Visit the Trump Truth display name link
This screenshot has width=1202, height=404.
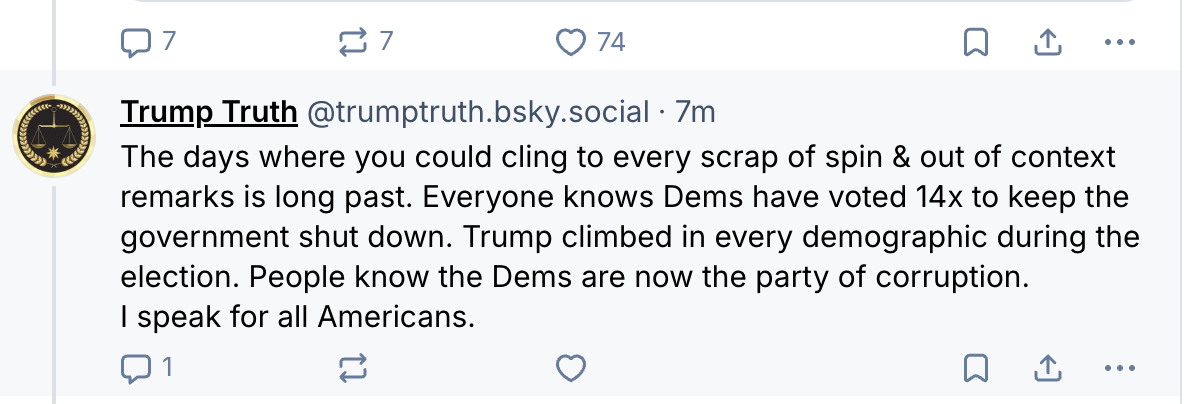208,112
